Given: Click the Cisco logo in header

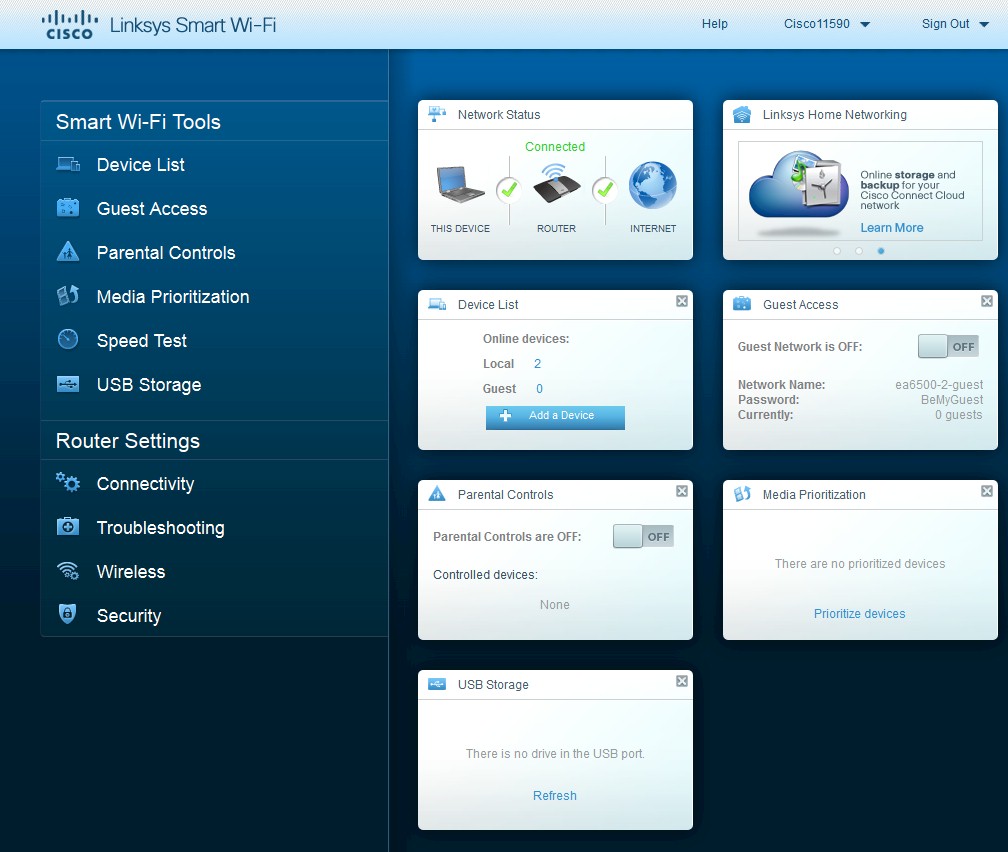Looking at the screenshot, I should [70, 25].
